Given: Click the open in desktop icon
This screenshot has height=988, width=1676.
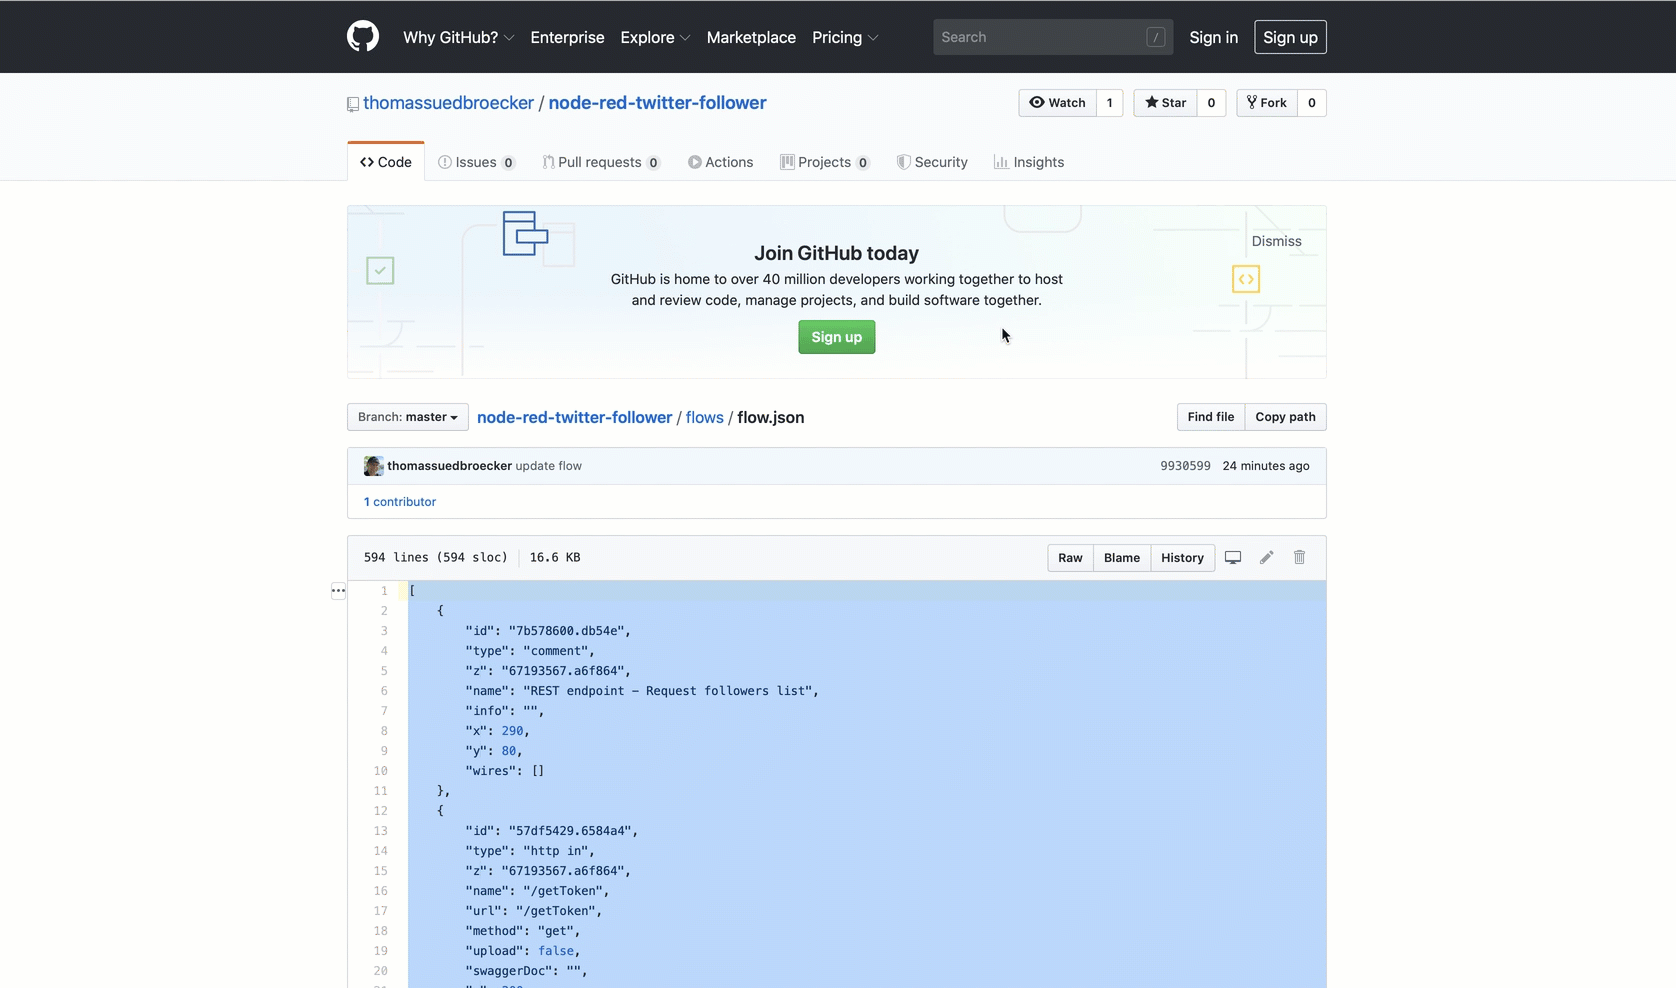Looking at the screenshot, I should click(1233, 558).
